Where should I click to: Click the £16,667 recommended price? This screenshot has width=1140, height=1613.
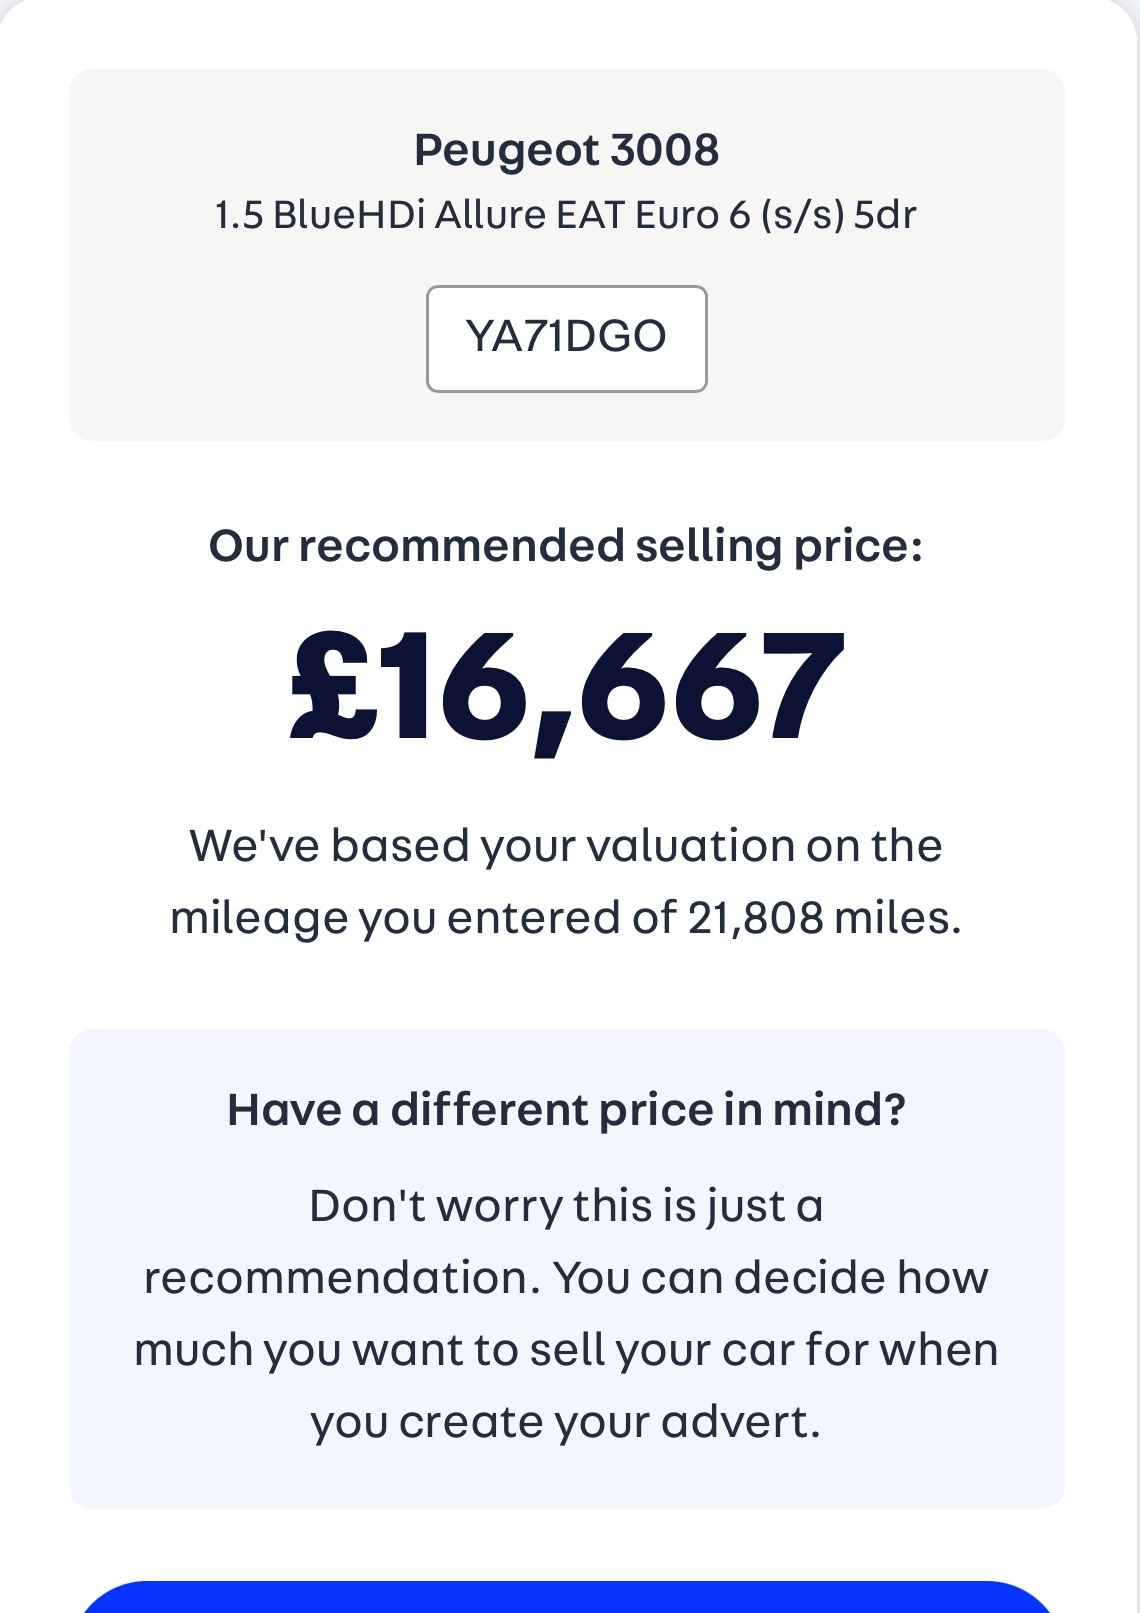(566, 688)
